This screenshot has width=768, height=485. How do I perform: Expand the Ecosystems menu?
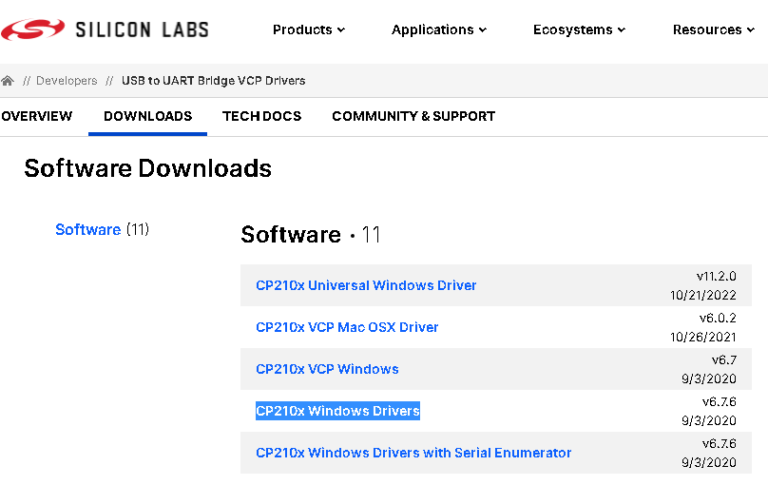pyautogui.click(x=579, y=30)
